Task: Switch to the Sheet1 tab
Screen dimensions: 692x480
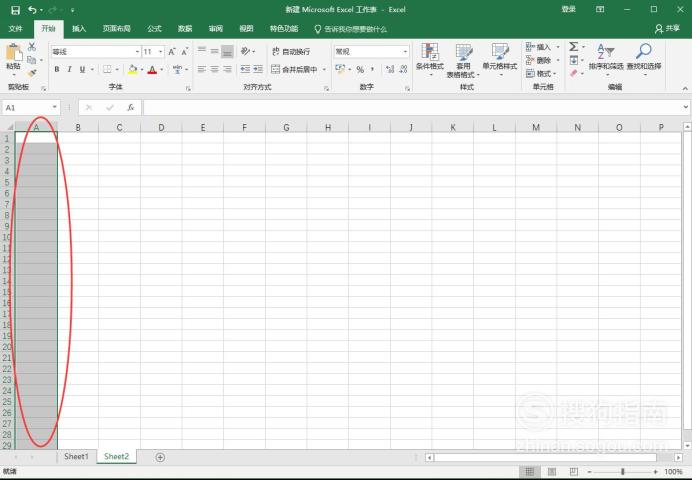Action: 76,456
